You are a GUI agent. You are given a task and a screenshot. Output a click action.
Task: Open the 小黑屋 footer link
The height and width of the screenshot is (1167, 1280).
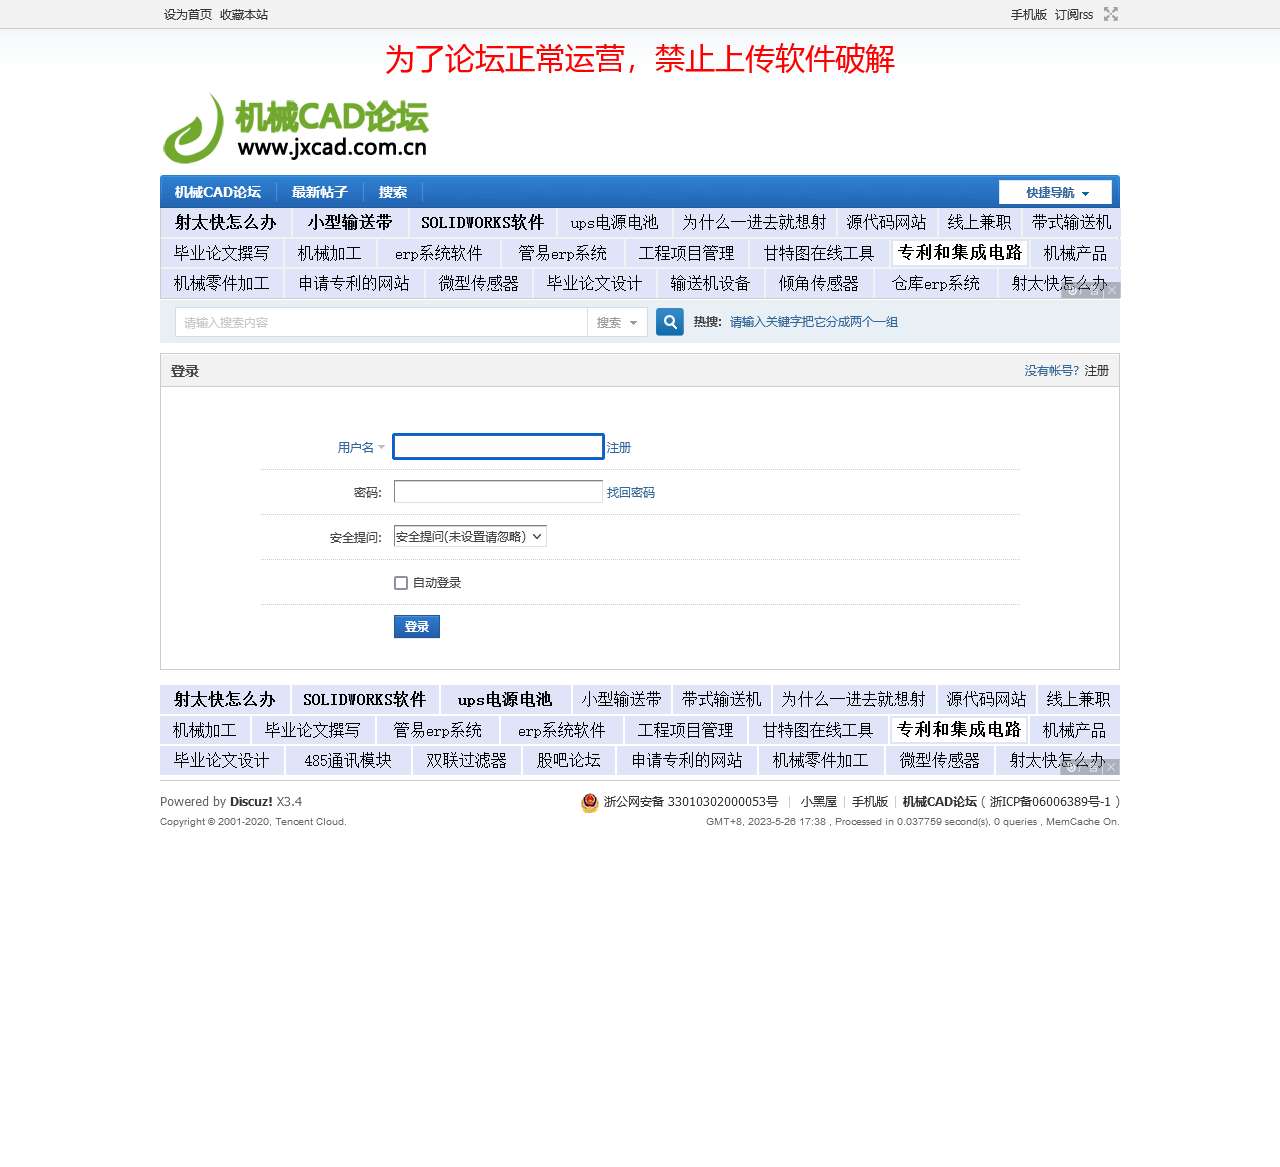(x=818, y=801)
